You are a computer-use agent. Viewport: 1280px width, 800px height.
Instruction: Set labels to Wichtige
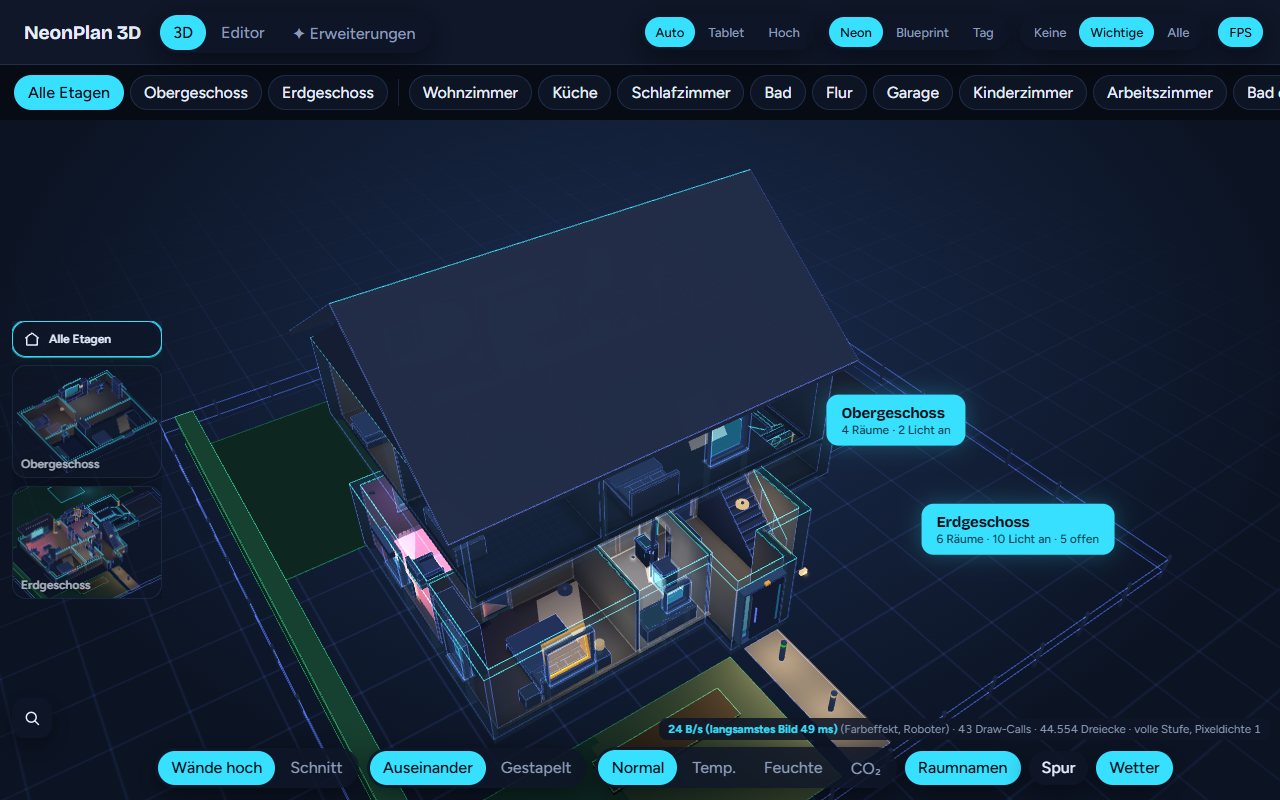click(1117, 33)
